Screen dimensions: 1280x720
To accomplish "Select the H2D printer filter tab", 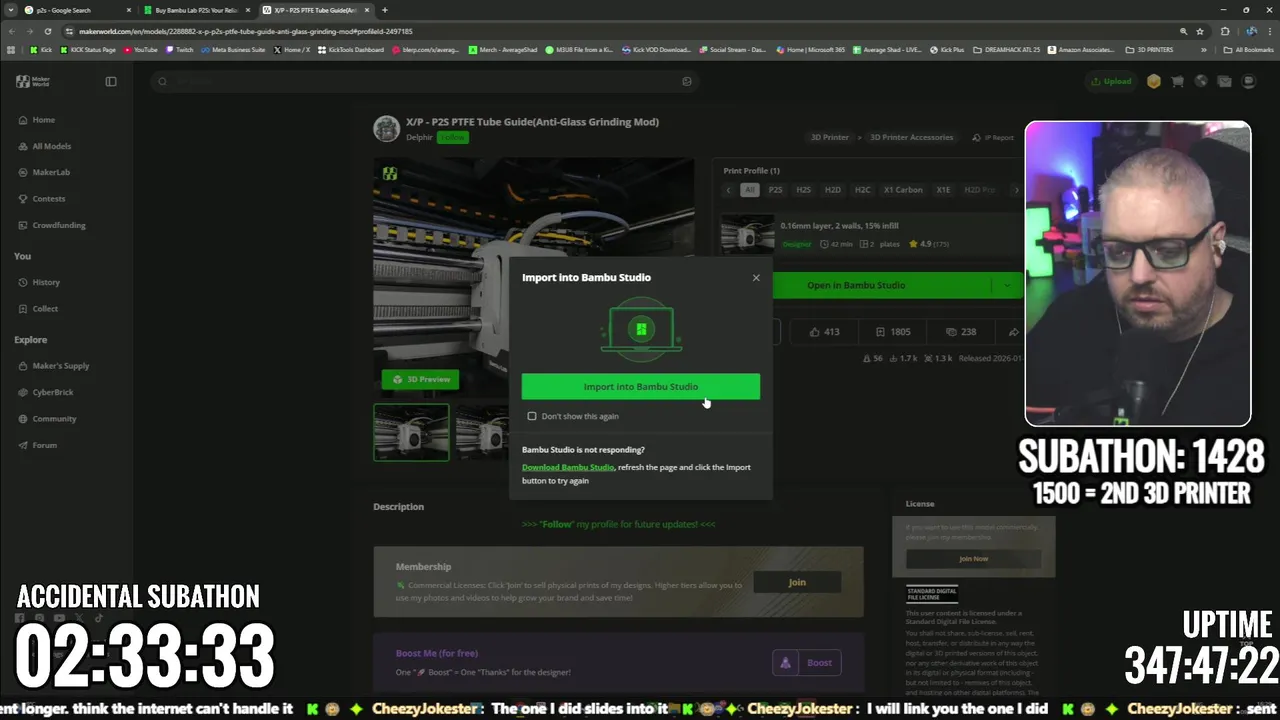I will click(832, 190).
